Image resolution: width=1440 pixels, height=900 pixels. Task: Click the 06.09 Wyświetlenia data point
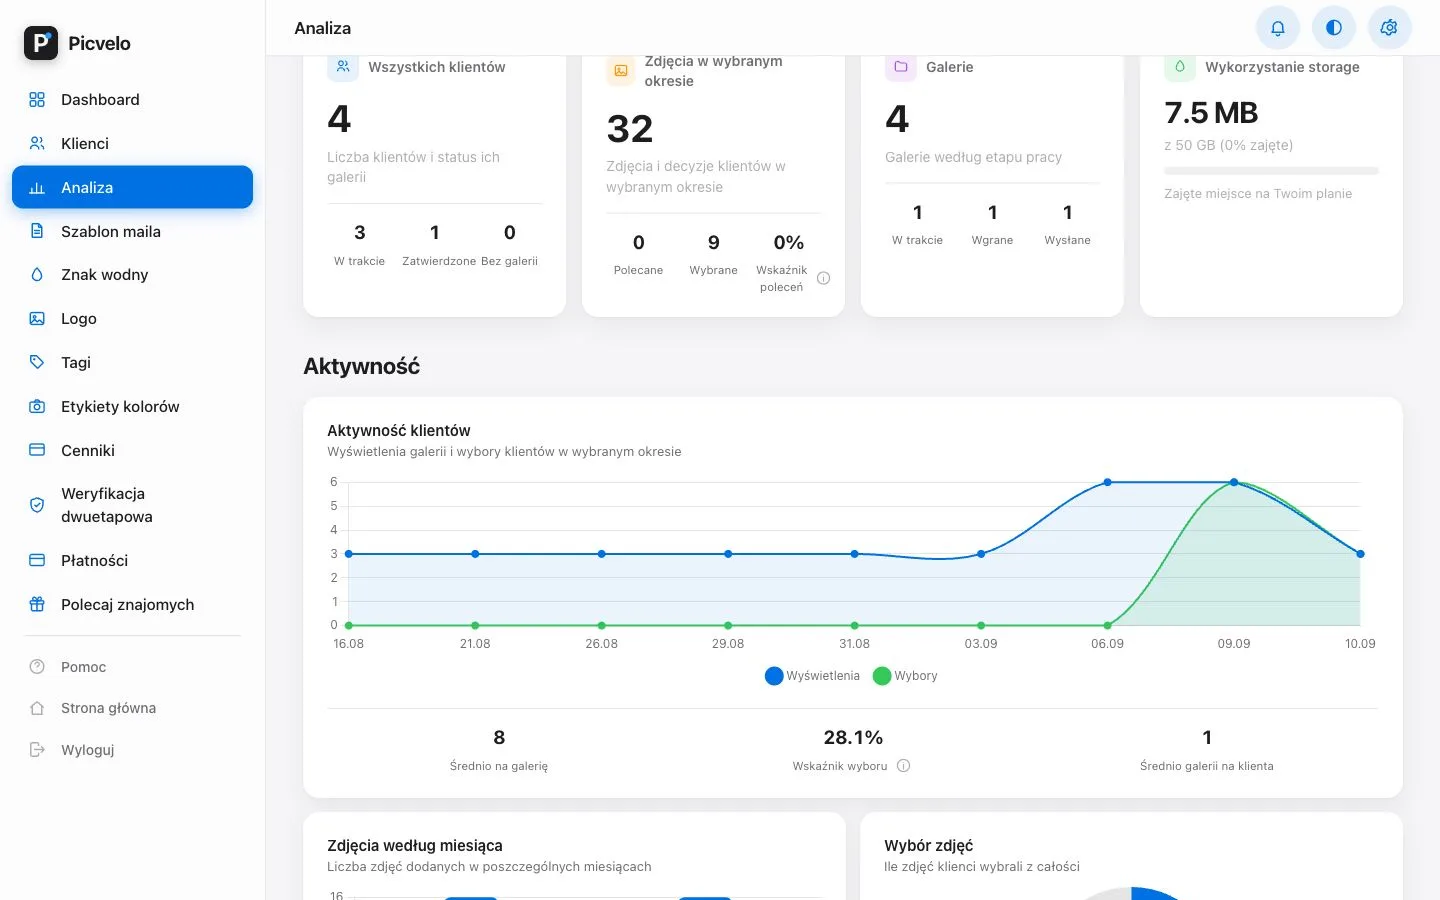coord(1107,482)
